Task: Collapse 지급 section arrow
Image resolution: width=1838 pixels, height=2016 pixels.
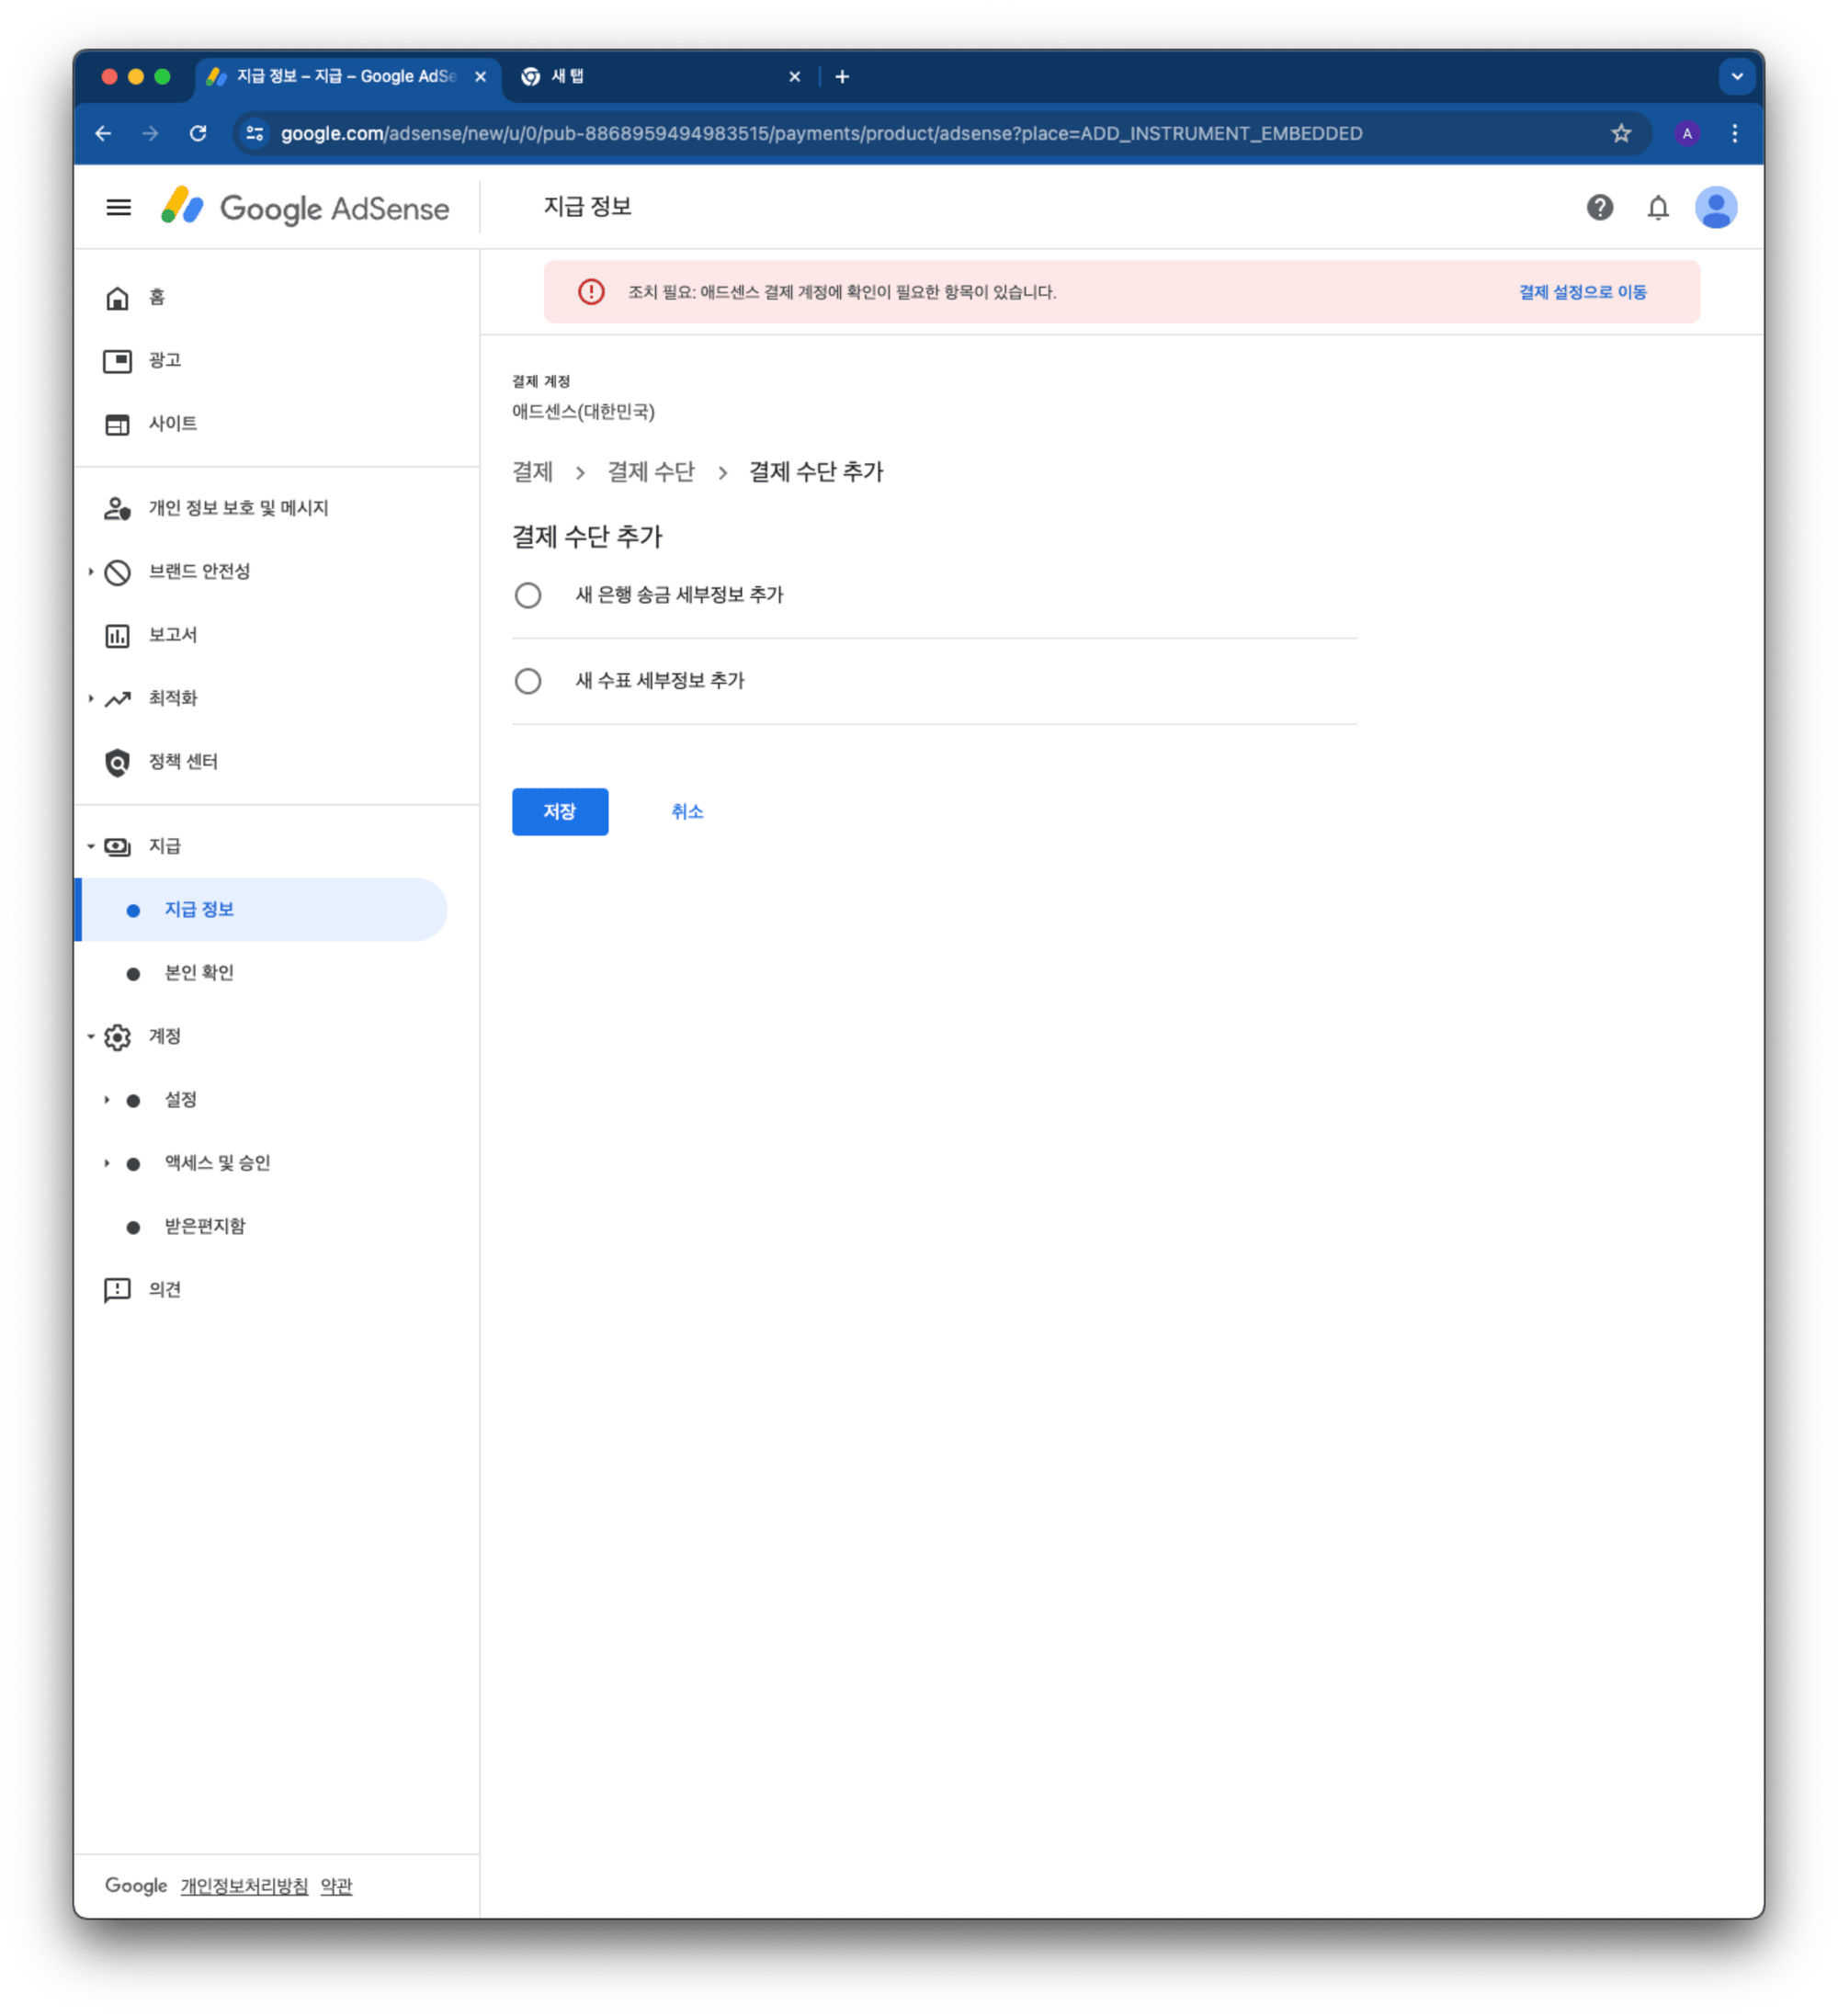Action: (91, 846)
